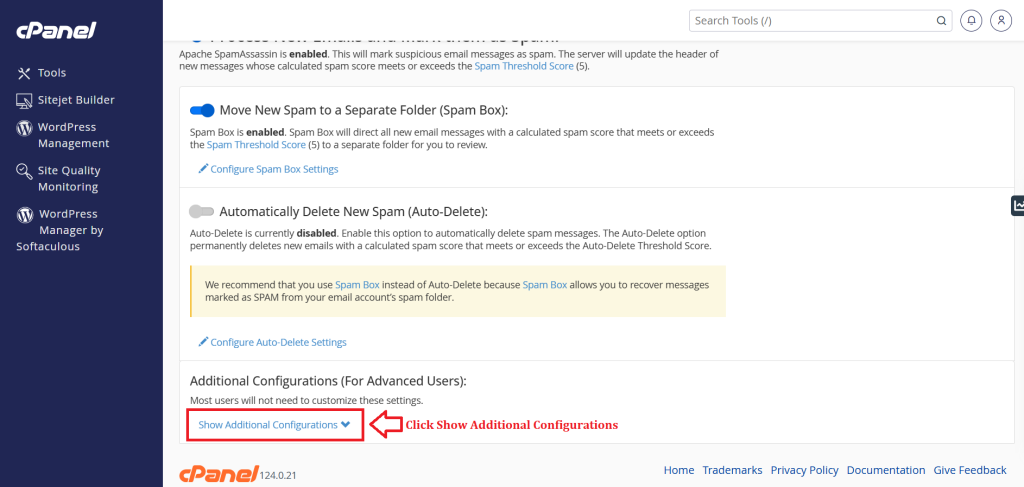Click the search magnifier icon
Screen dimensions: 1024x487
point(941,21)
